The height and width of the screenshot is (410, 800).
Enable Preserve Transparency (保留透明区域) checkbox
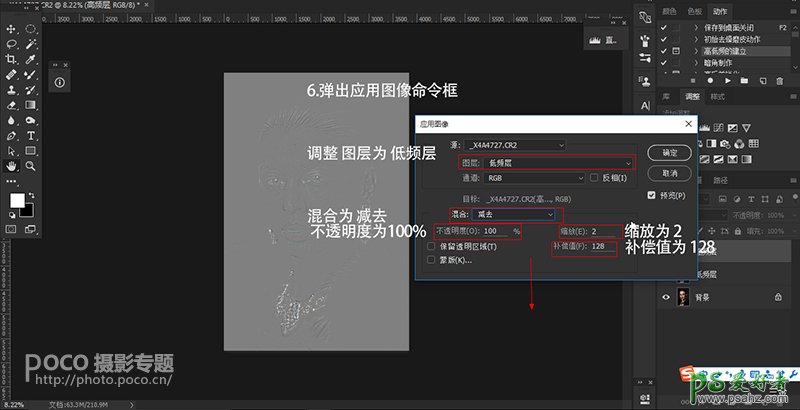pyautogui.click(x=432, y=246)
